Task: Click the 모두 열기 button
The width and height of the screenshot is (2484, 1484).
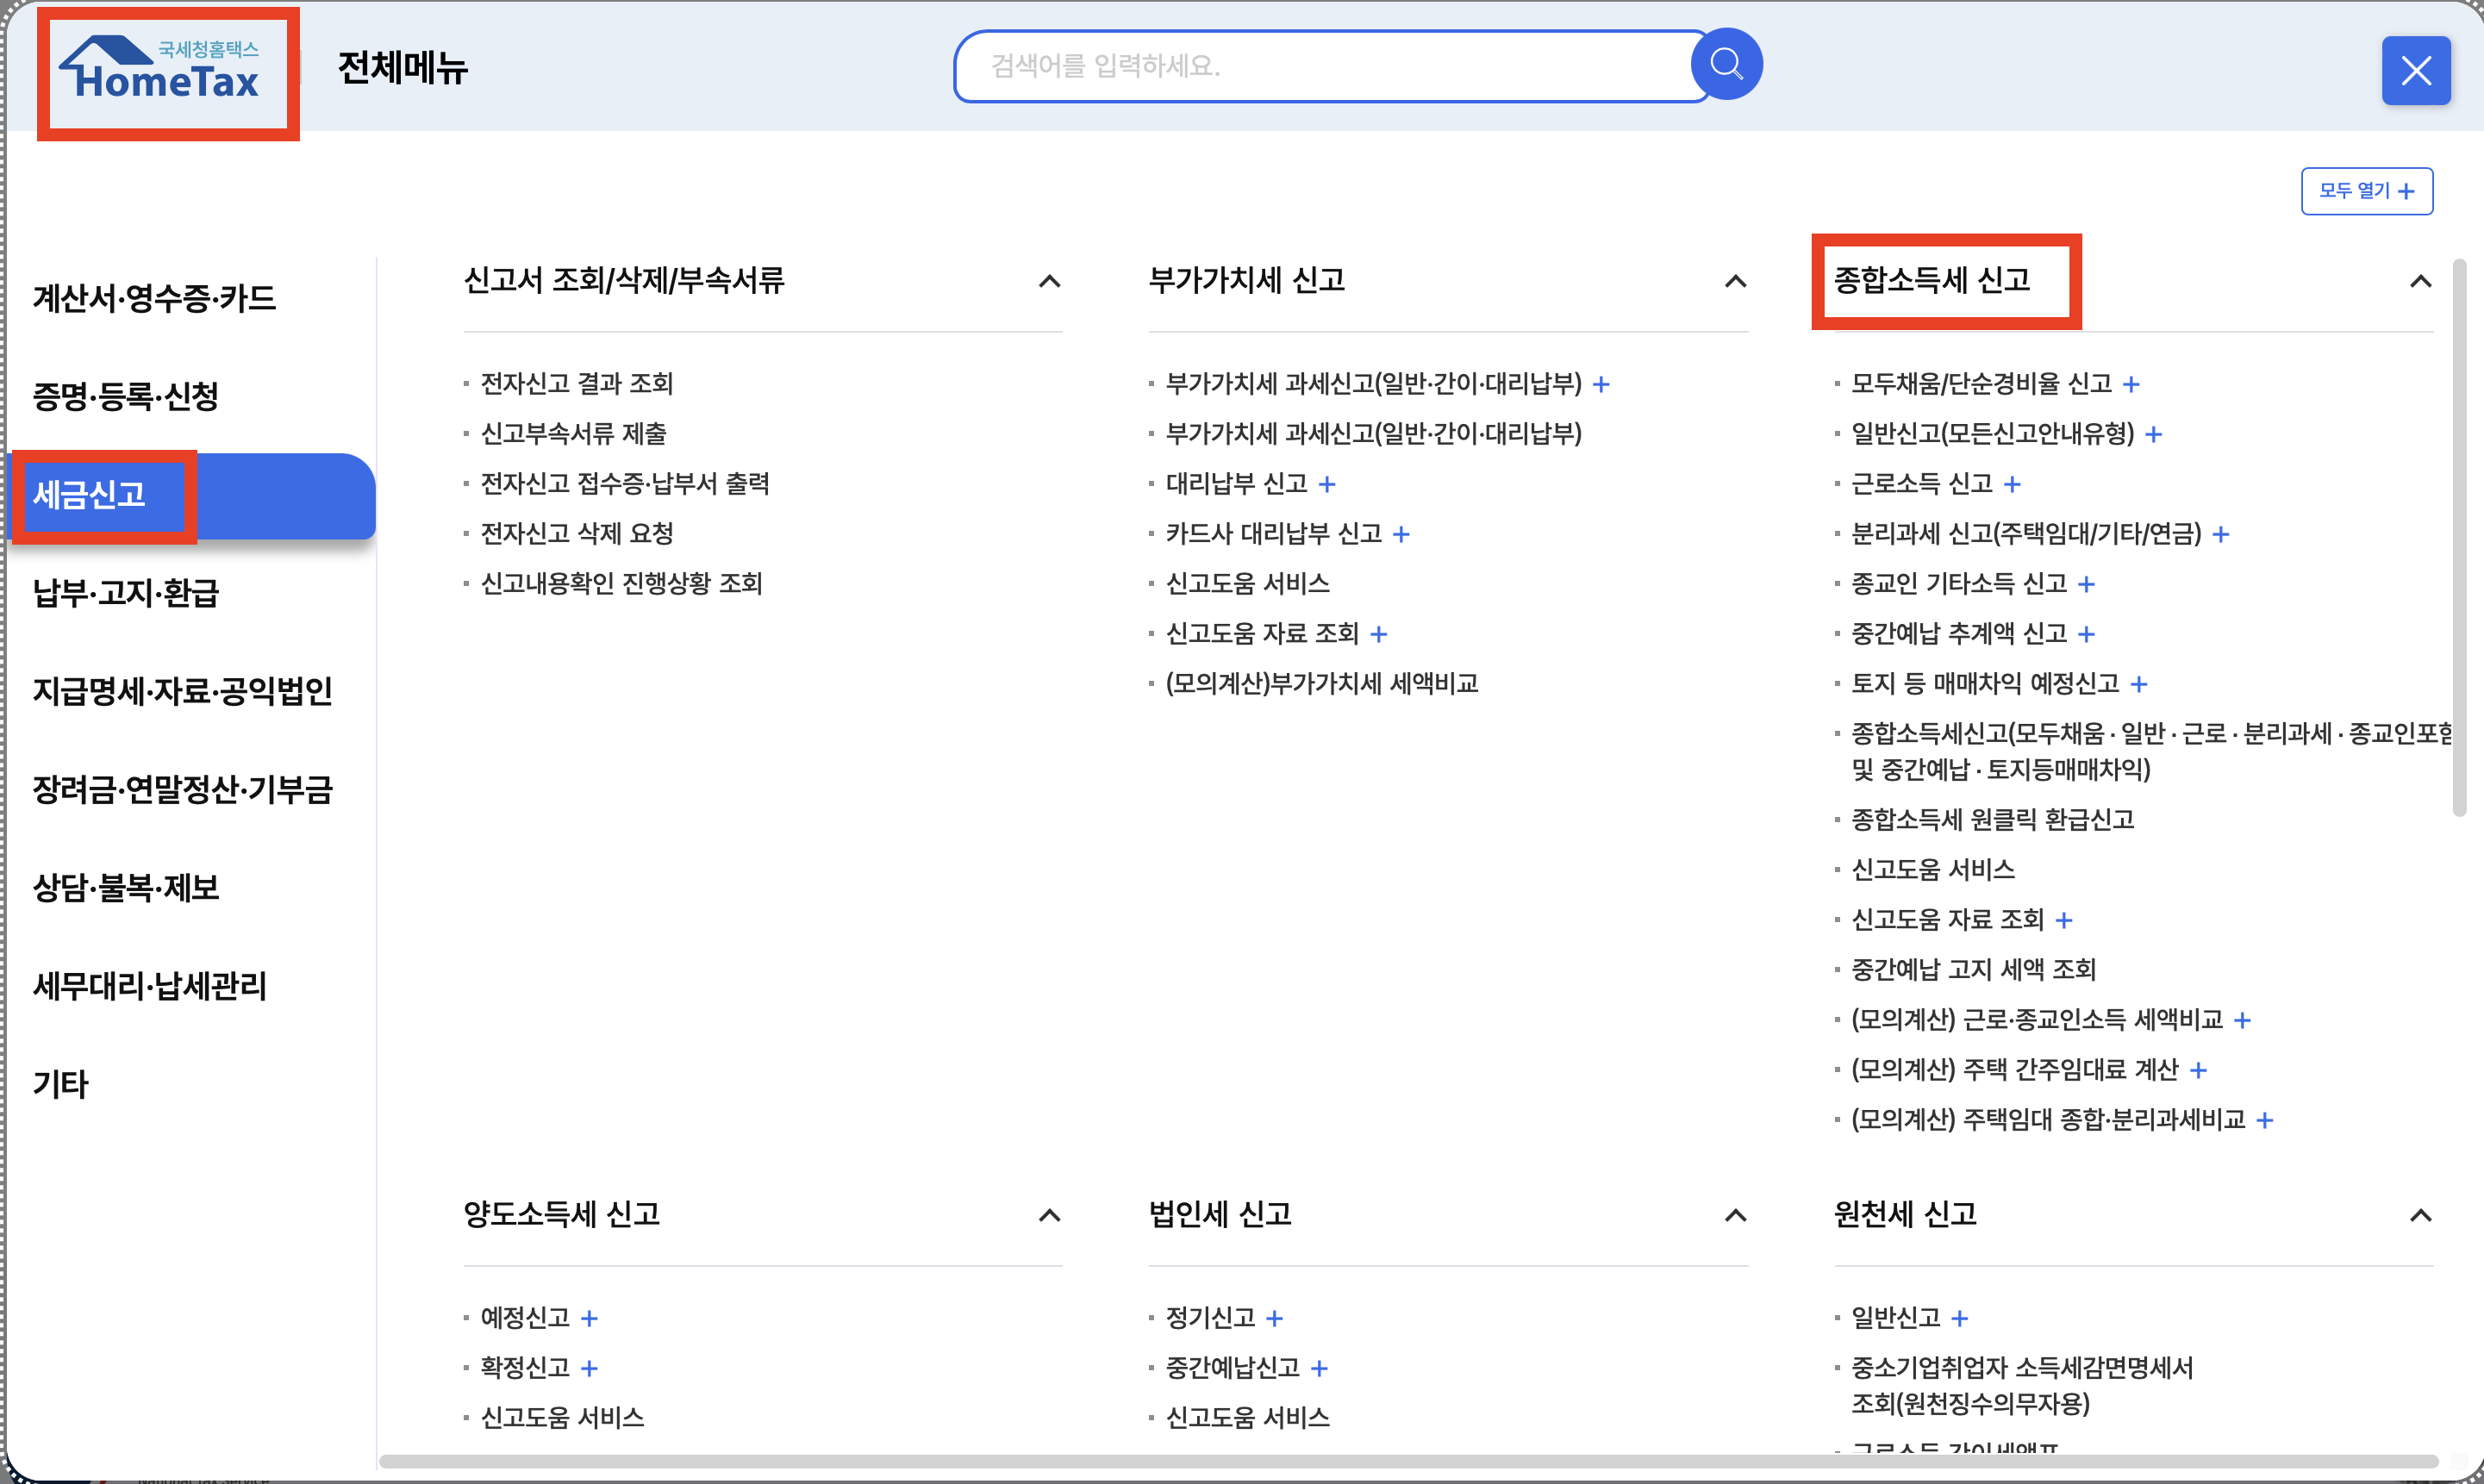Action: 2366,191
